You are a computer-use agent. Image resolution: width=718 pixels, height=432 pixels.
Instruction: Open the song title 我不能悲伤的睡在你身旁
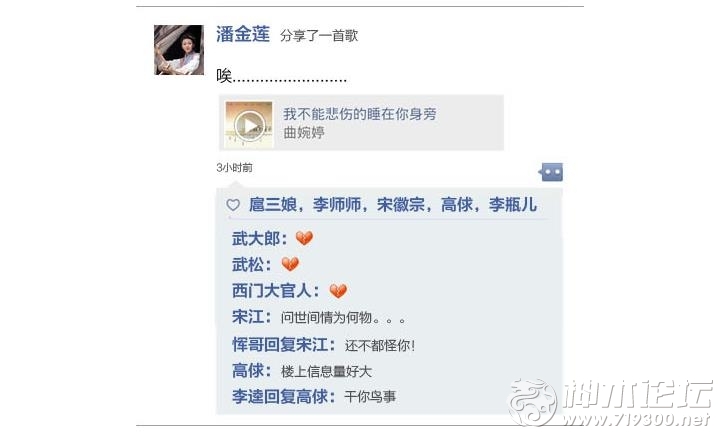coord(359,114)
